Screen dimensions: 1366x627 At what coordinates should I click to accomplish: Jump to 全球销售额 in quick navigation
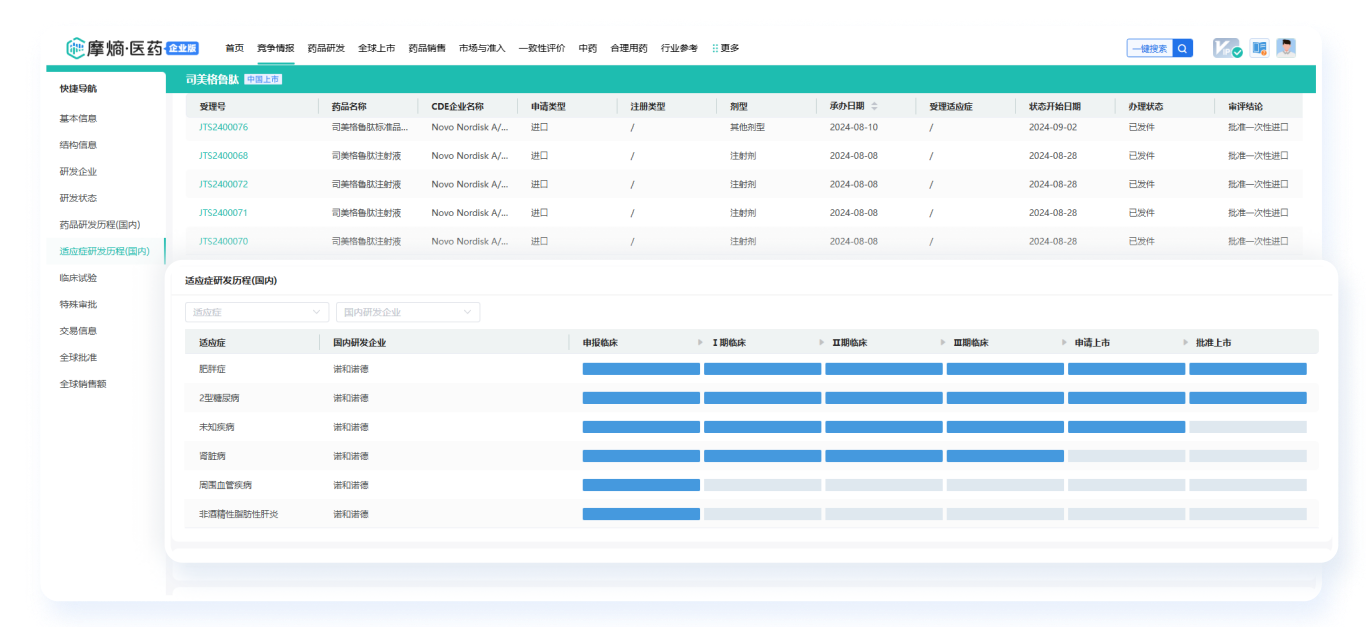point(82,384)
